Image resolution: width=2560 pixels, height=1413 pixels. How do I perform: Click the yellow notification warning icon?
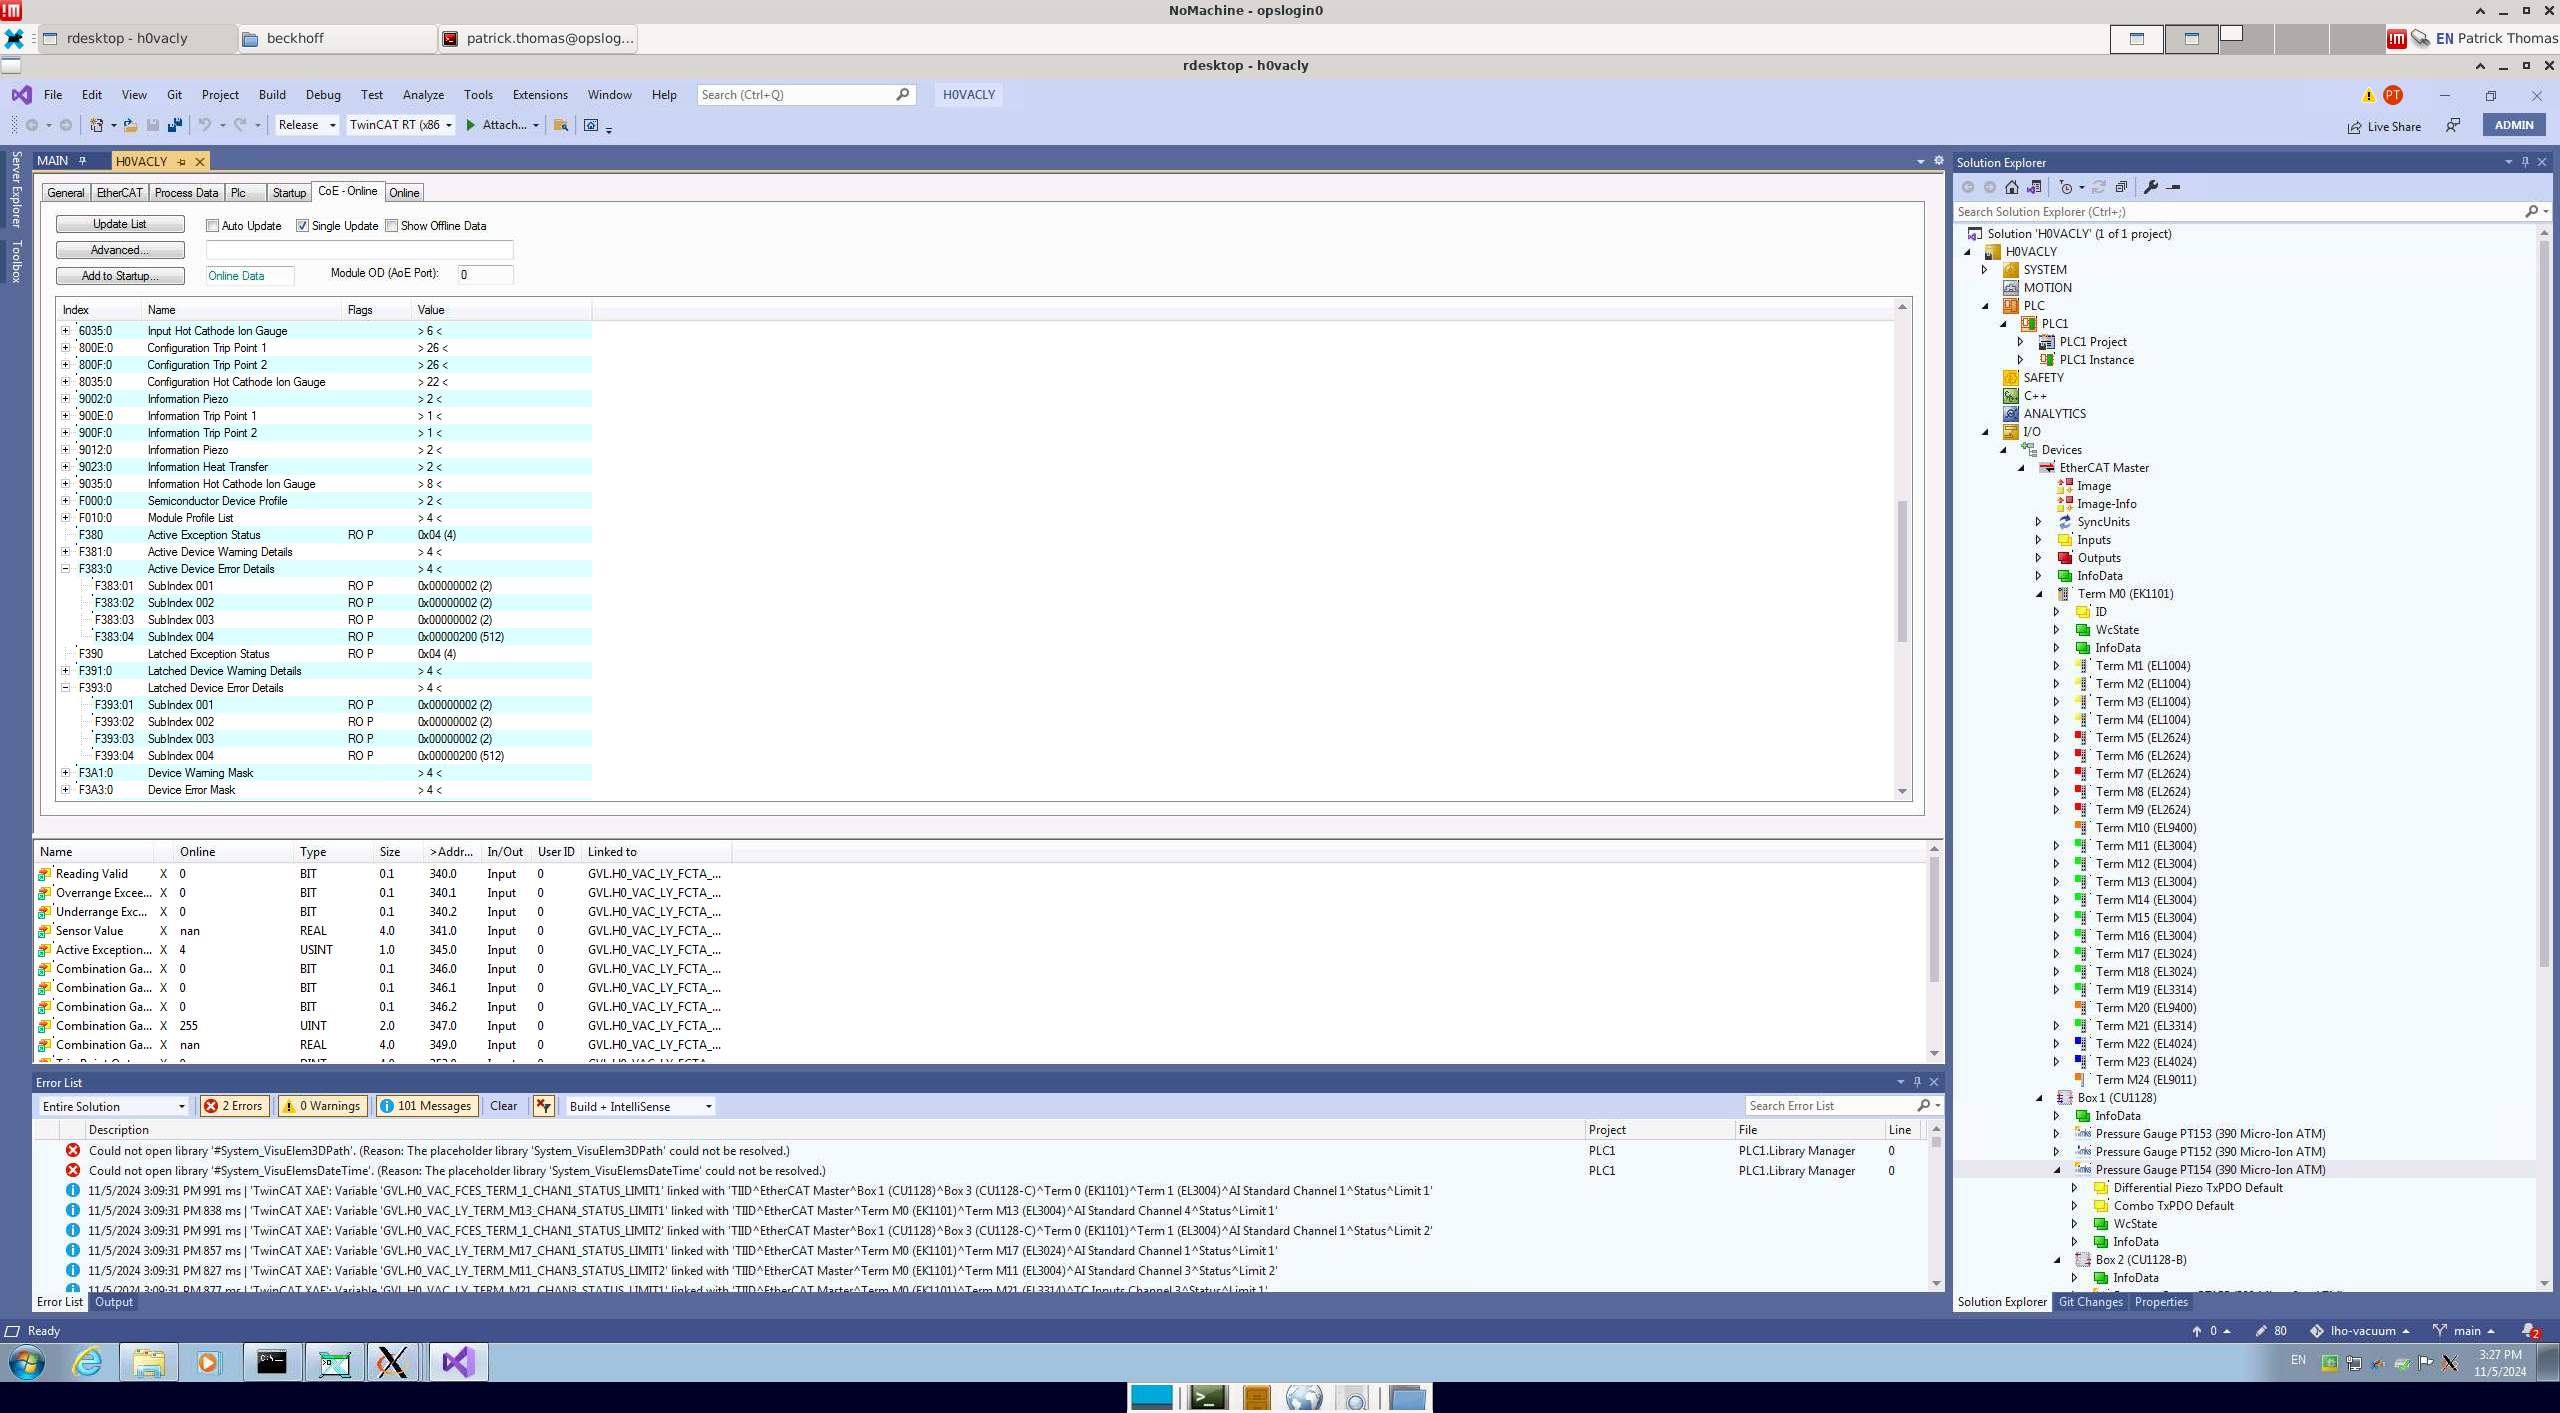coord(2368,95)
